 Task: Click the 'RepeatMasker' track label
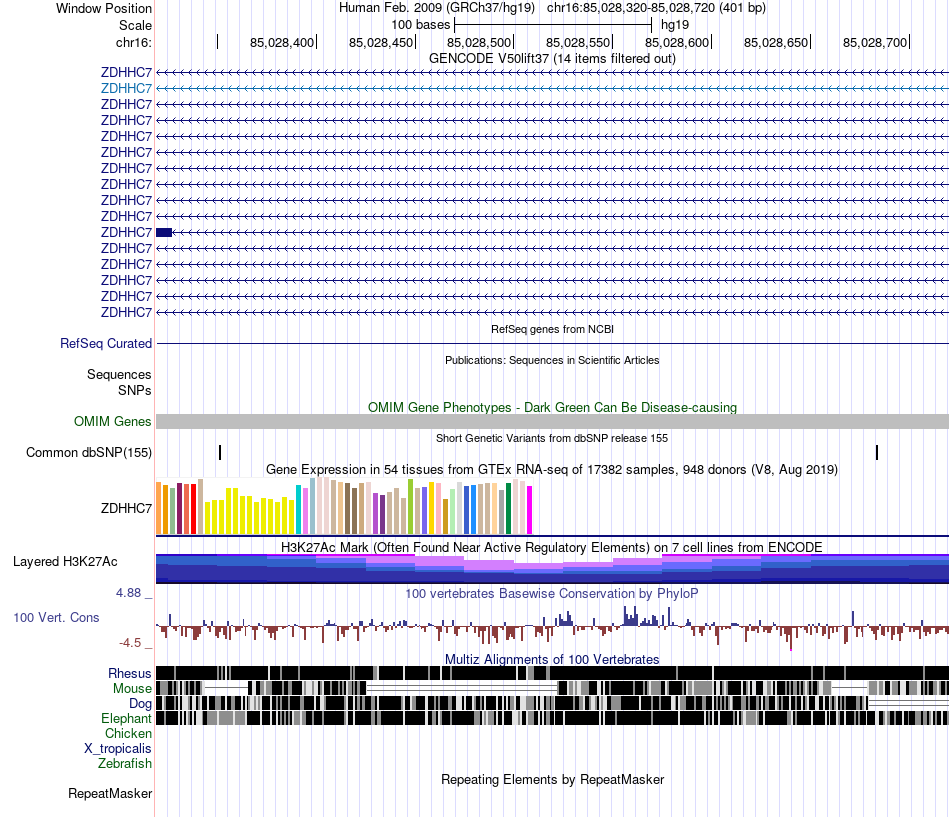coord(110,793)
